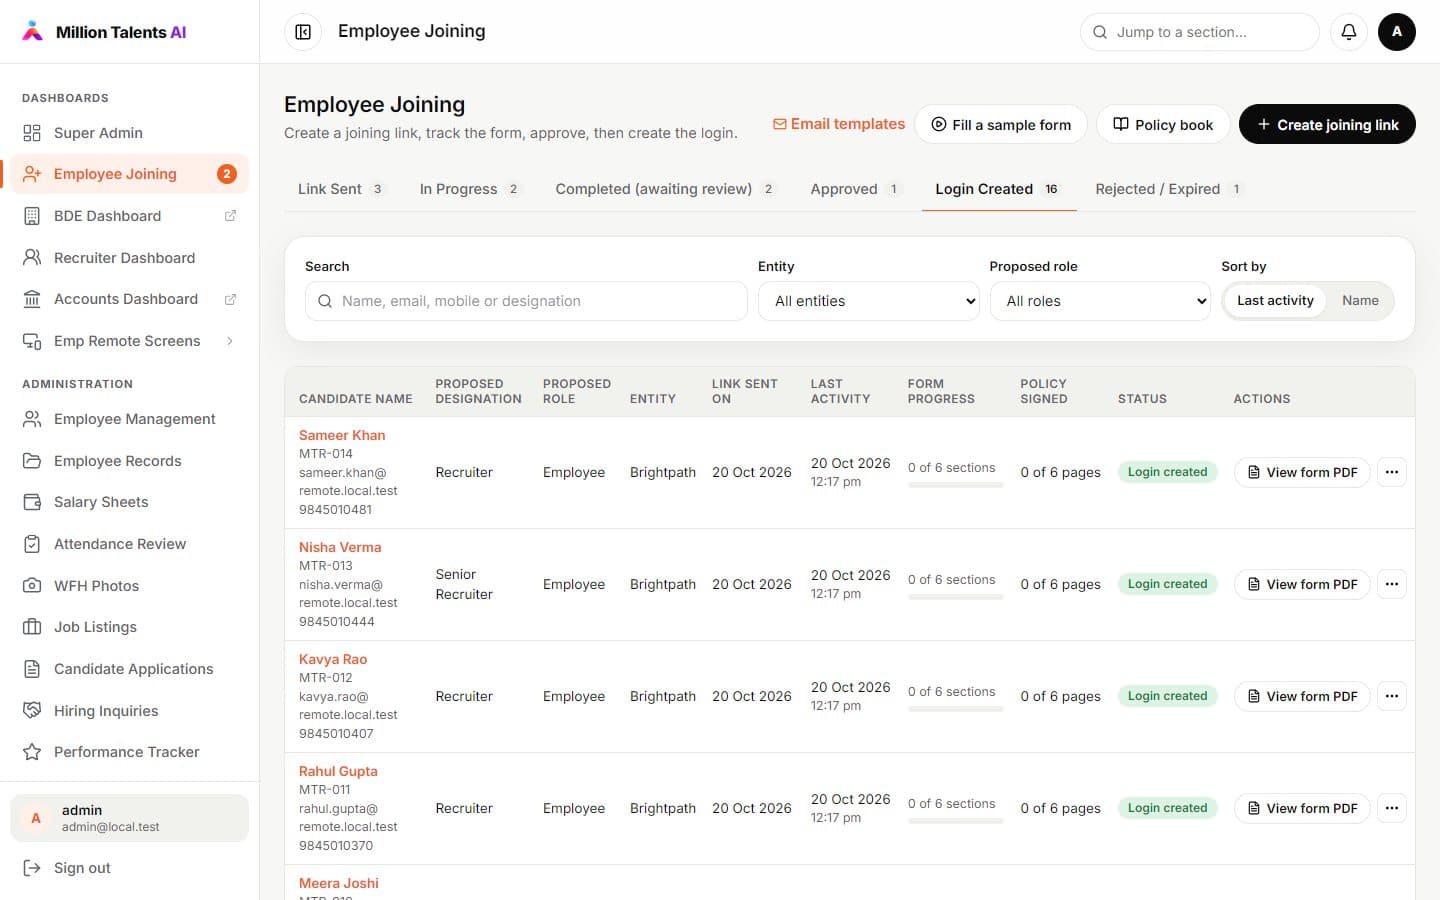The height and width of the screenshot is (900, 1440).
Task: Click the Recruiter Dashboard people icon
Action: (x=32, y=258)
